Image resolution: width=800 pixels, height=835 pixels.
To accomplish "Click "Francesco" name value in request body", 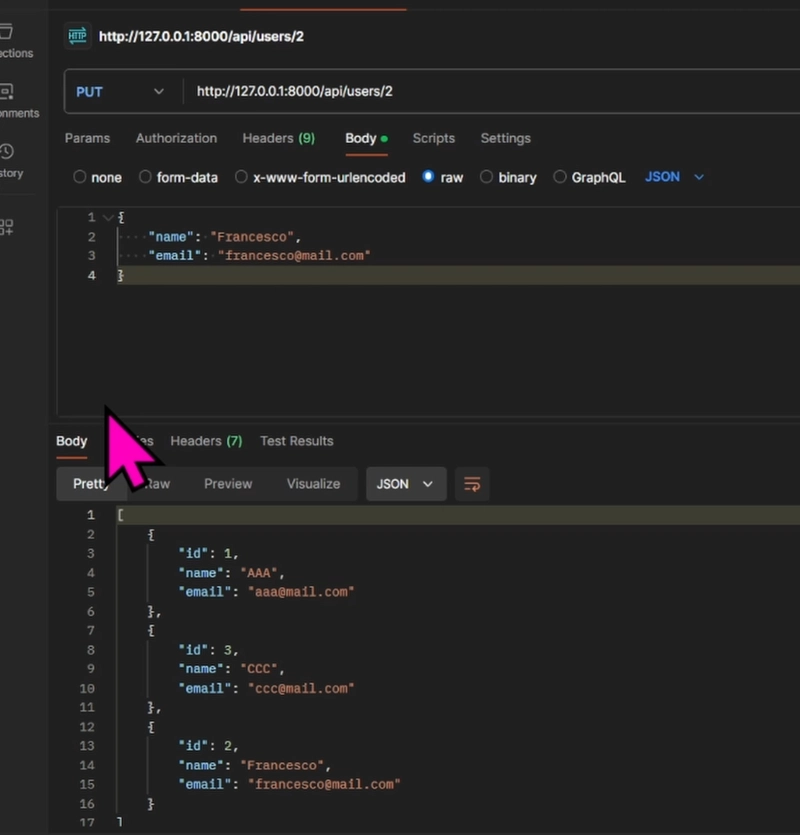I will tap(252, 237).
